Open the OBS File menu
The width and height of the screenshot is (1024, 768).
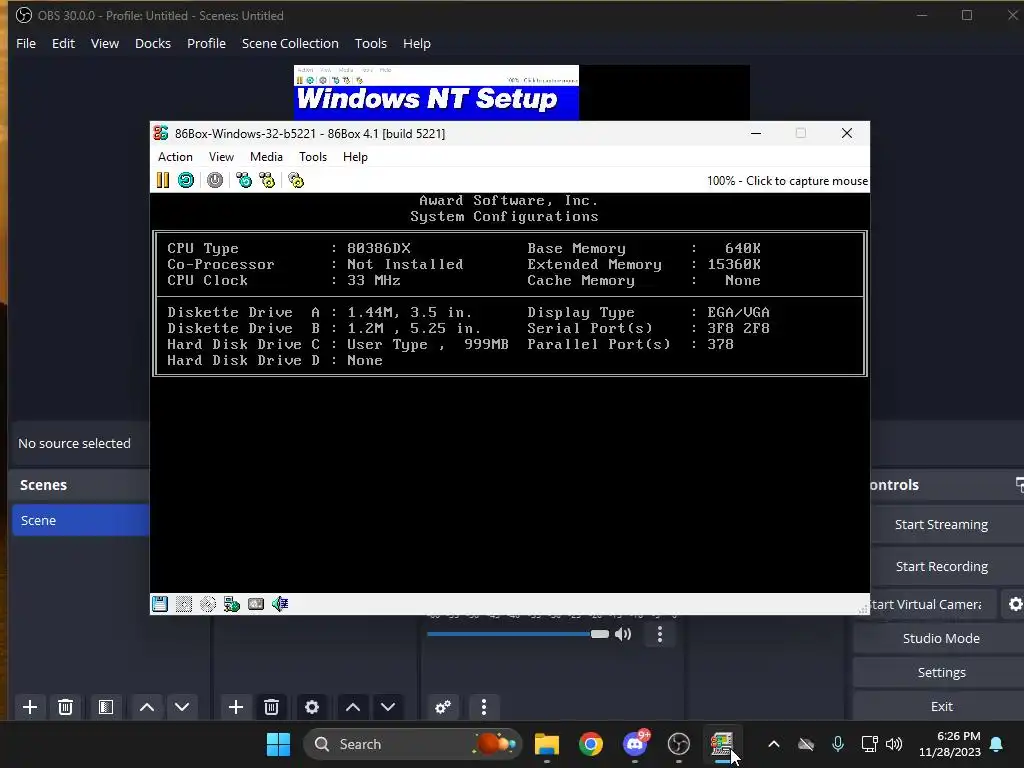26,43
